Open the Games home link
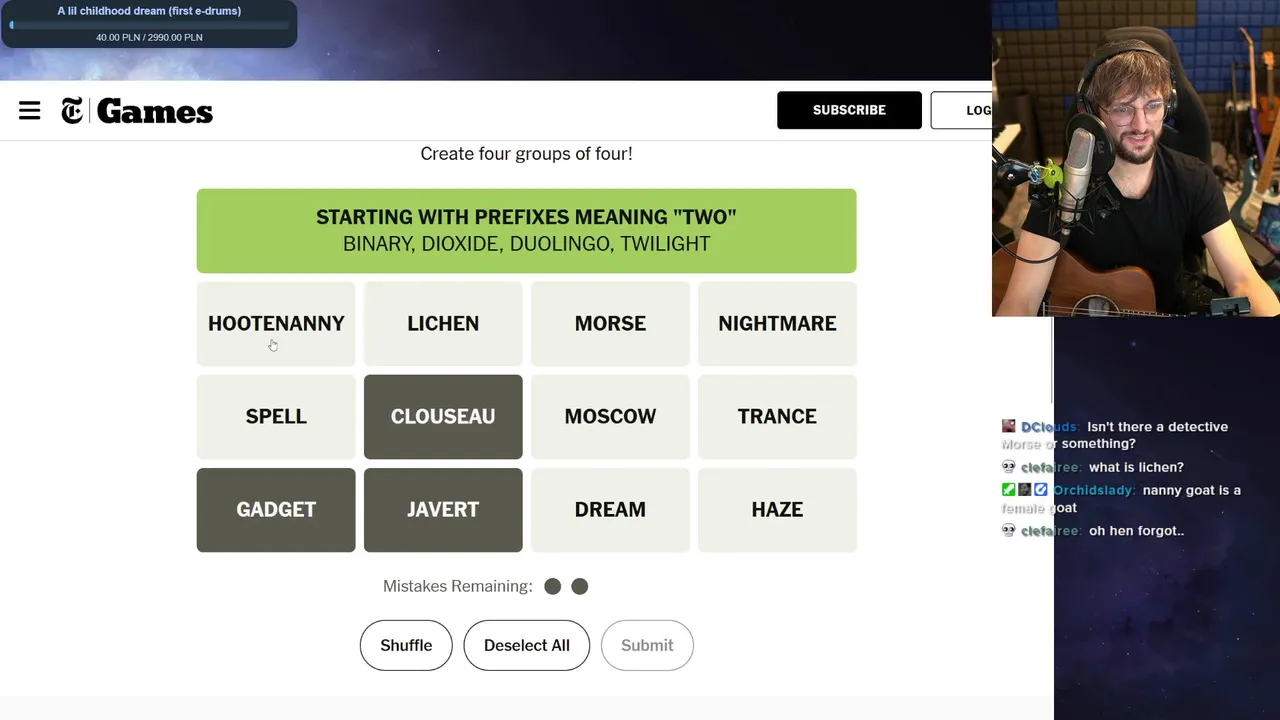 154,111
